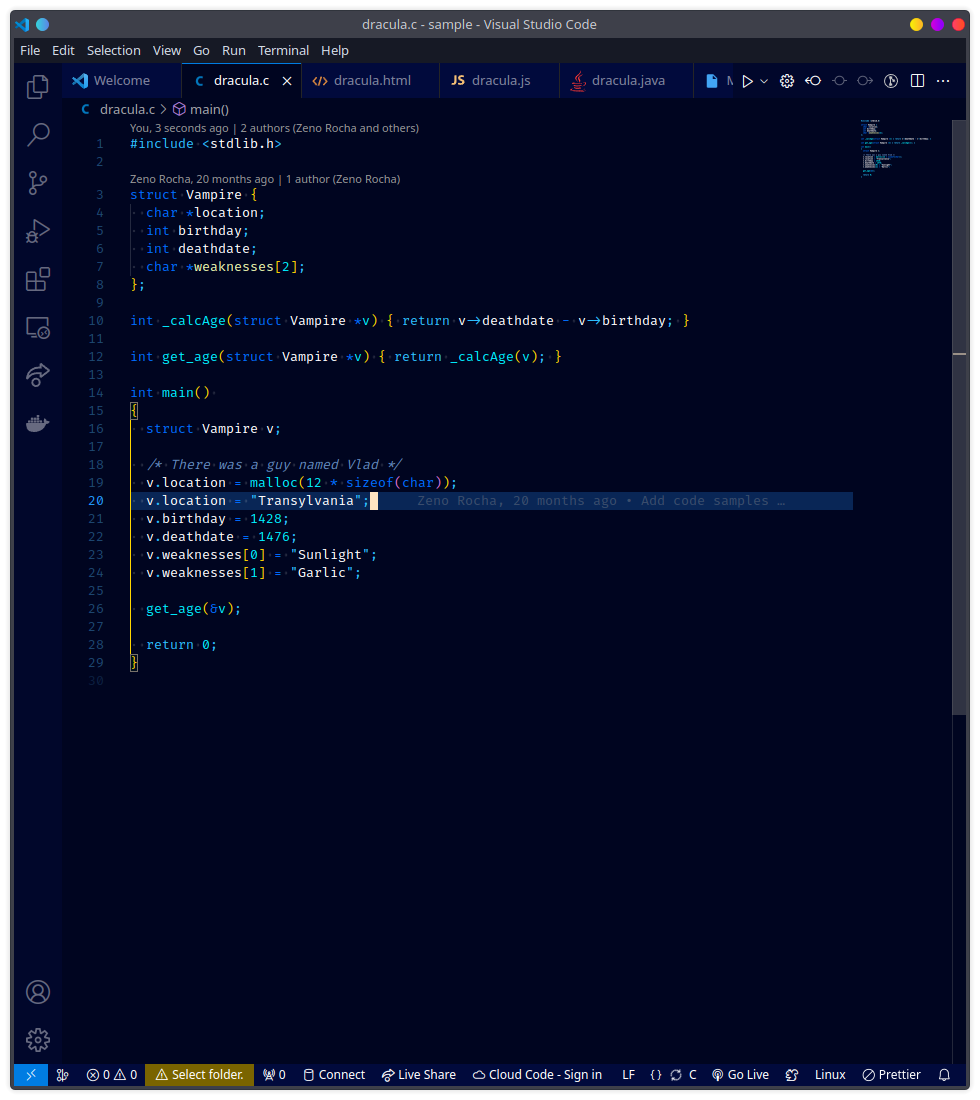980x1100 pixels.
Task: Click 'Cloud Code - Sign in' in status bar
Action: click(x=537, y=1075)
